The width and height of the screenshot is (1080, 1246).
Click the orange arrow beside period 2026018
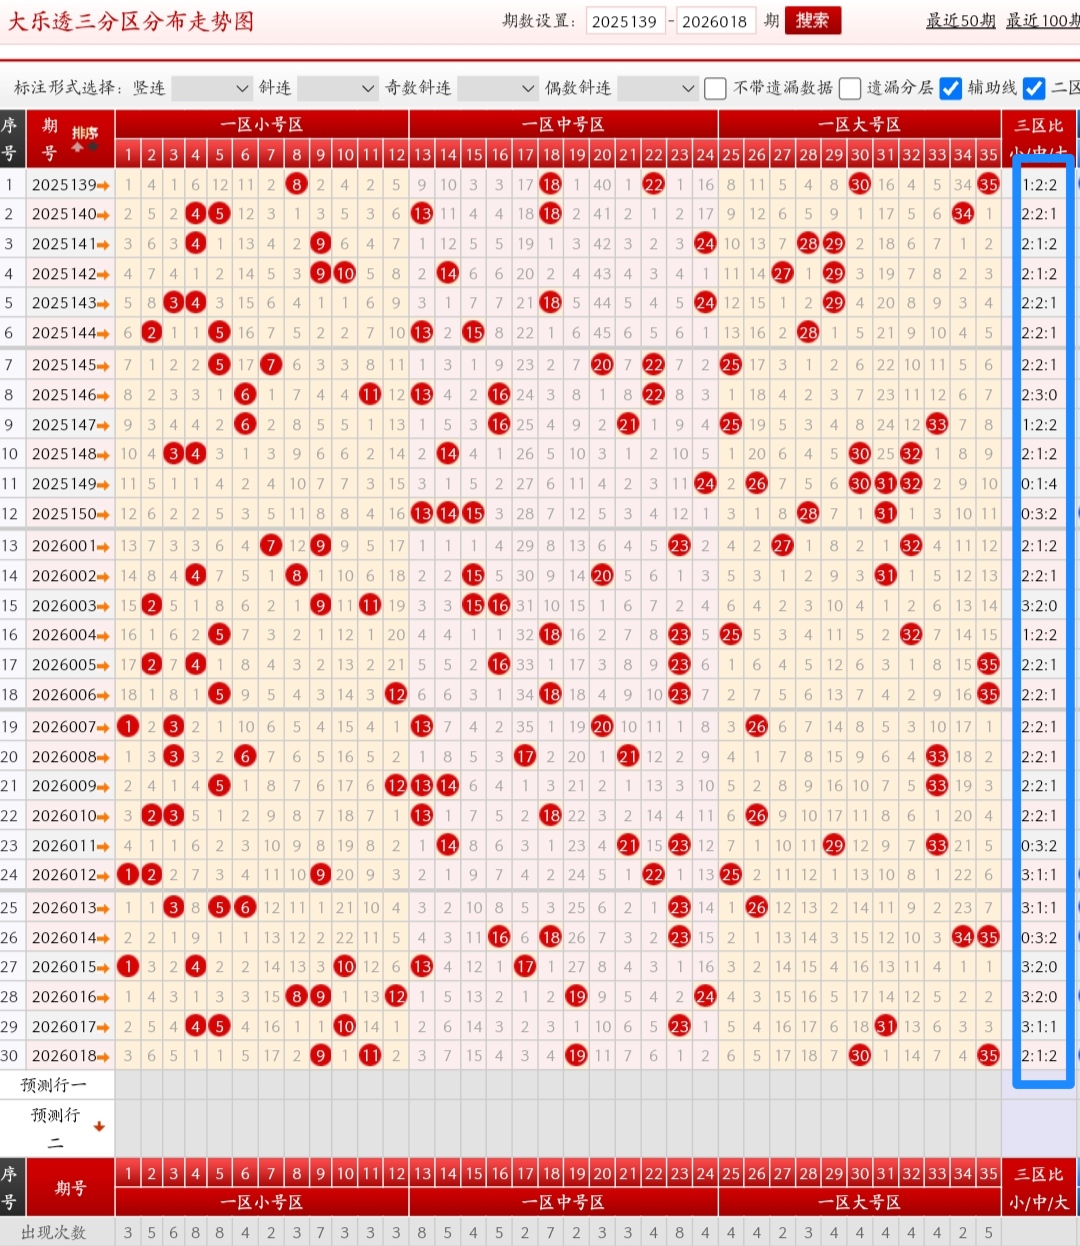click(x=104, y=1056)
